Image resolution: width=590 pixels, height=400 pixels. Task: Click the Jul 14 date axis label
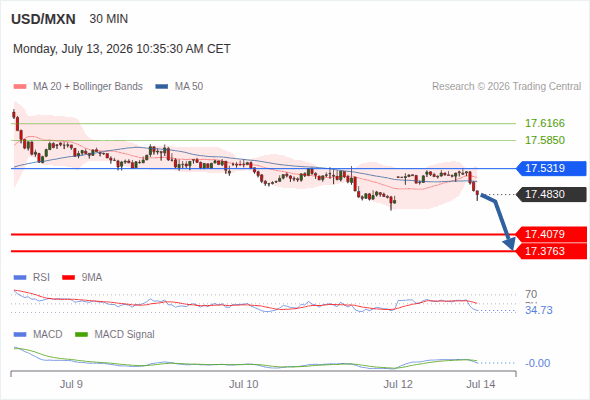(481, 385)
